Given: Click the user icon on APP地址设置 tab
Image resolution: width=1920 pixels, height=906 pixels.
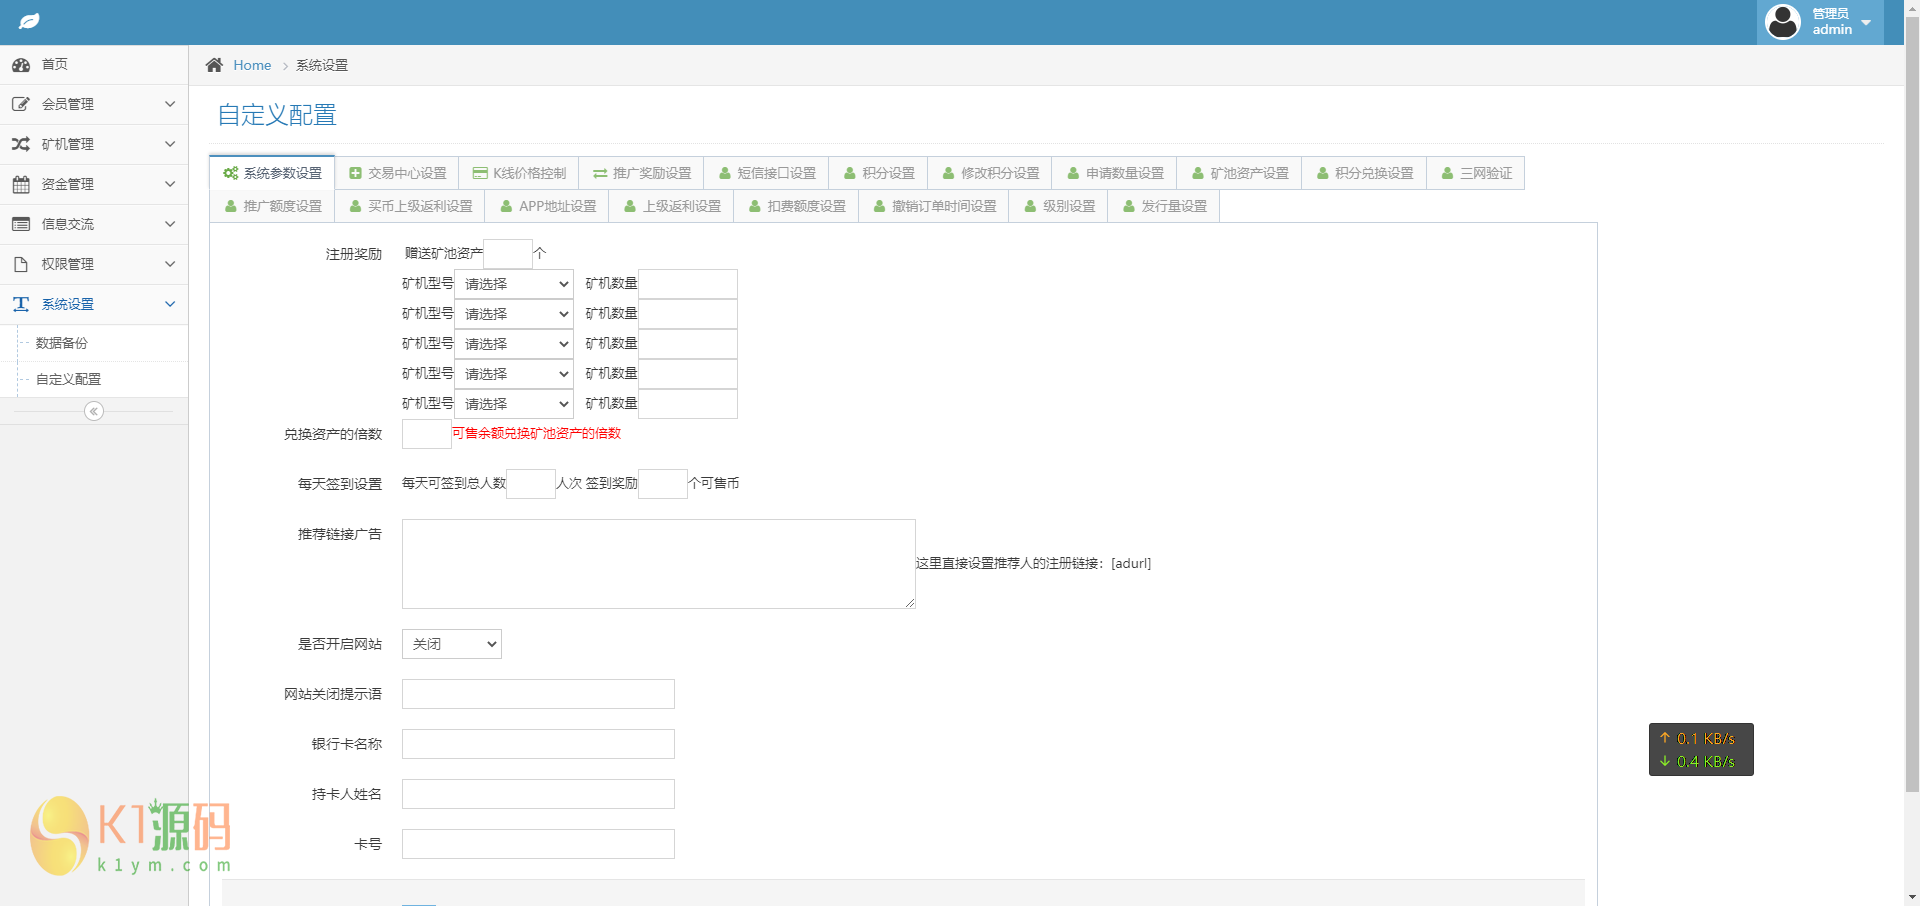Looking at the screenshot, I should (506, 206).
